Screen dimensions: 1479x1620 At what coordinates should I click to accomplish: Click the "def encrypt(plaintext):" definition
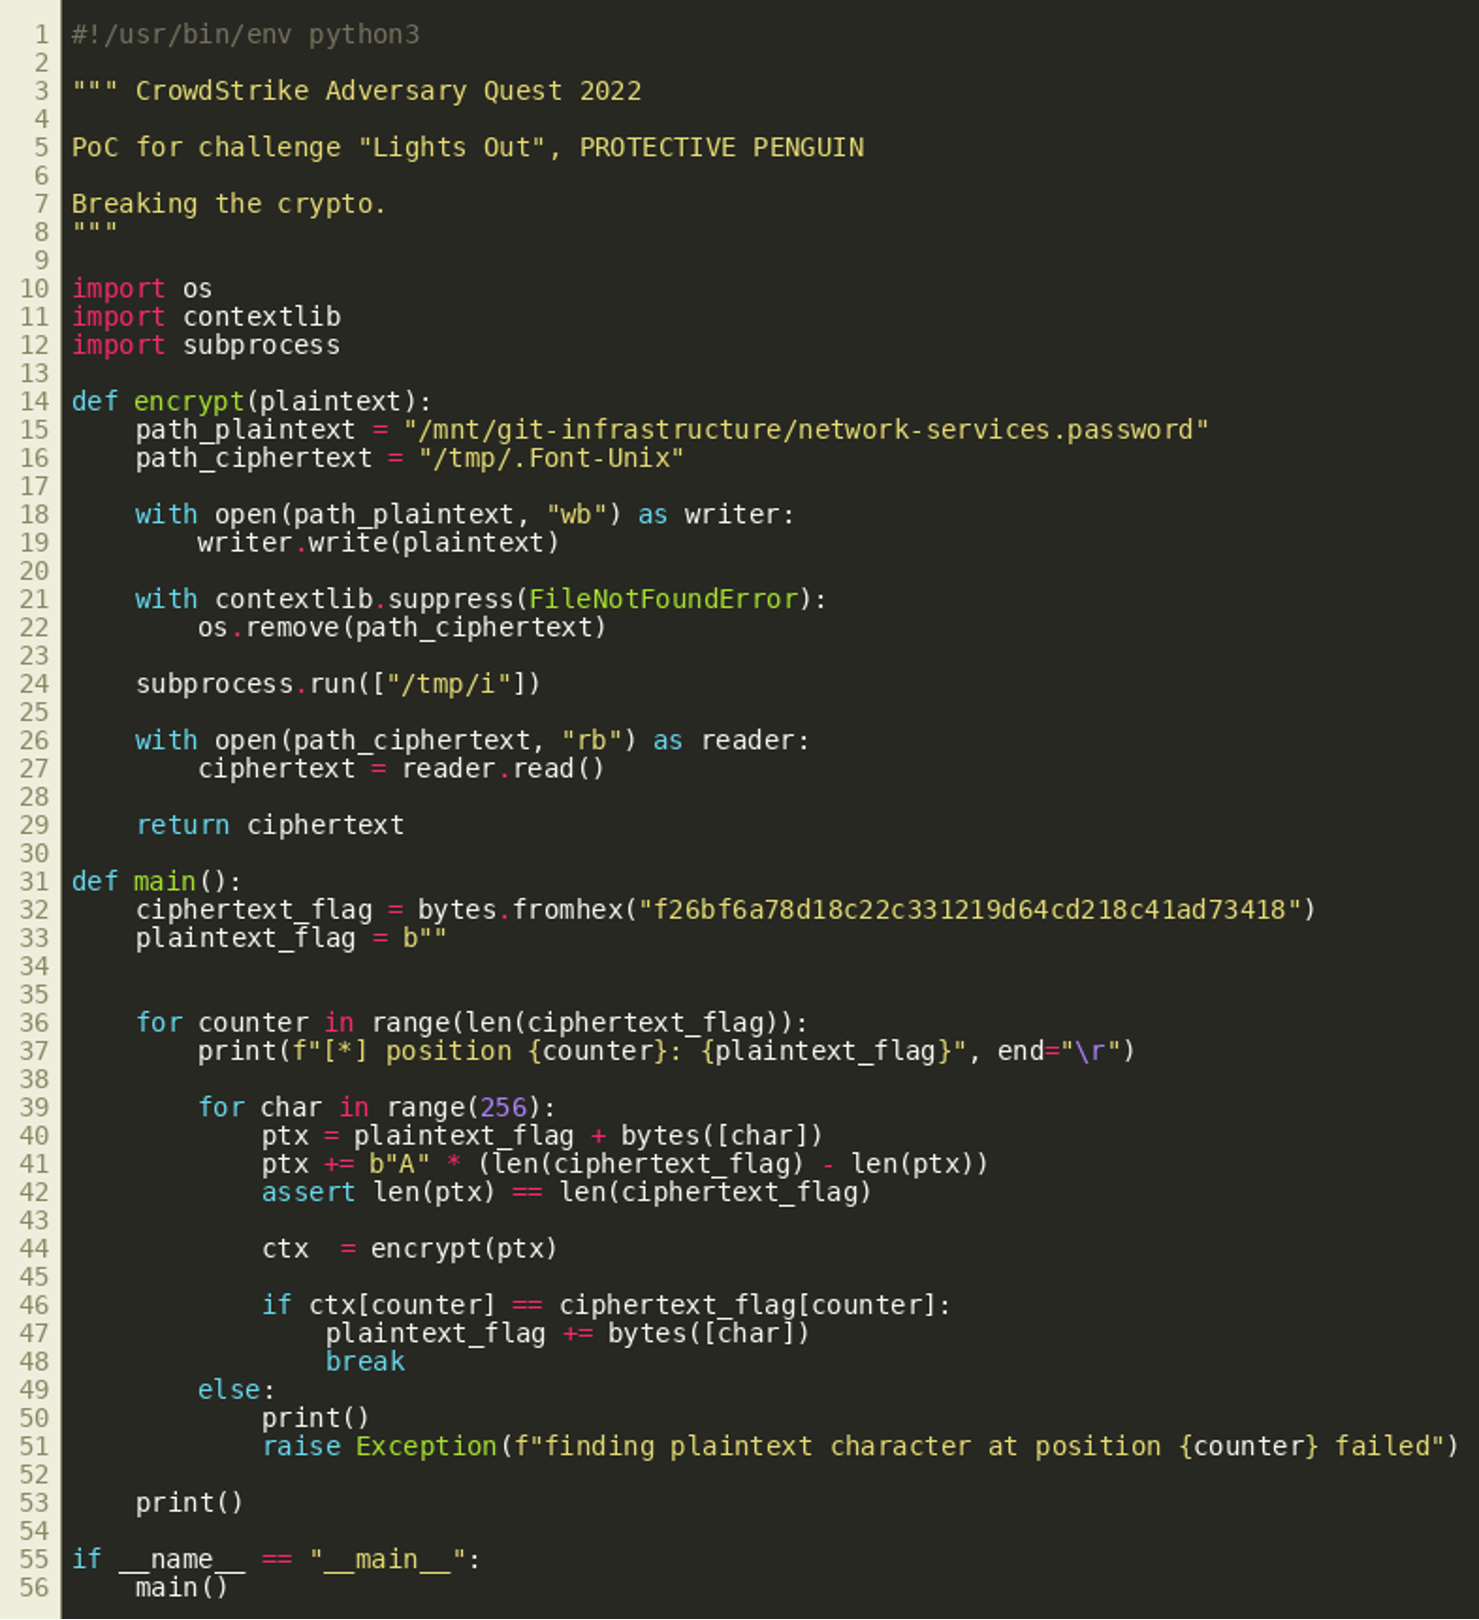(251, 402)
